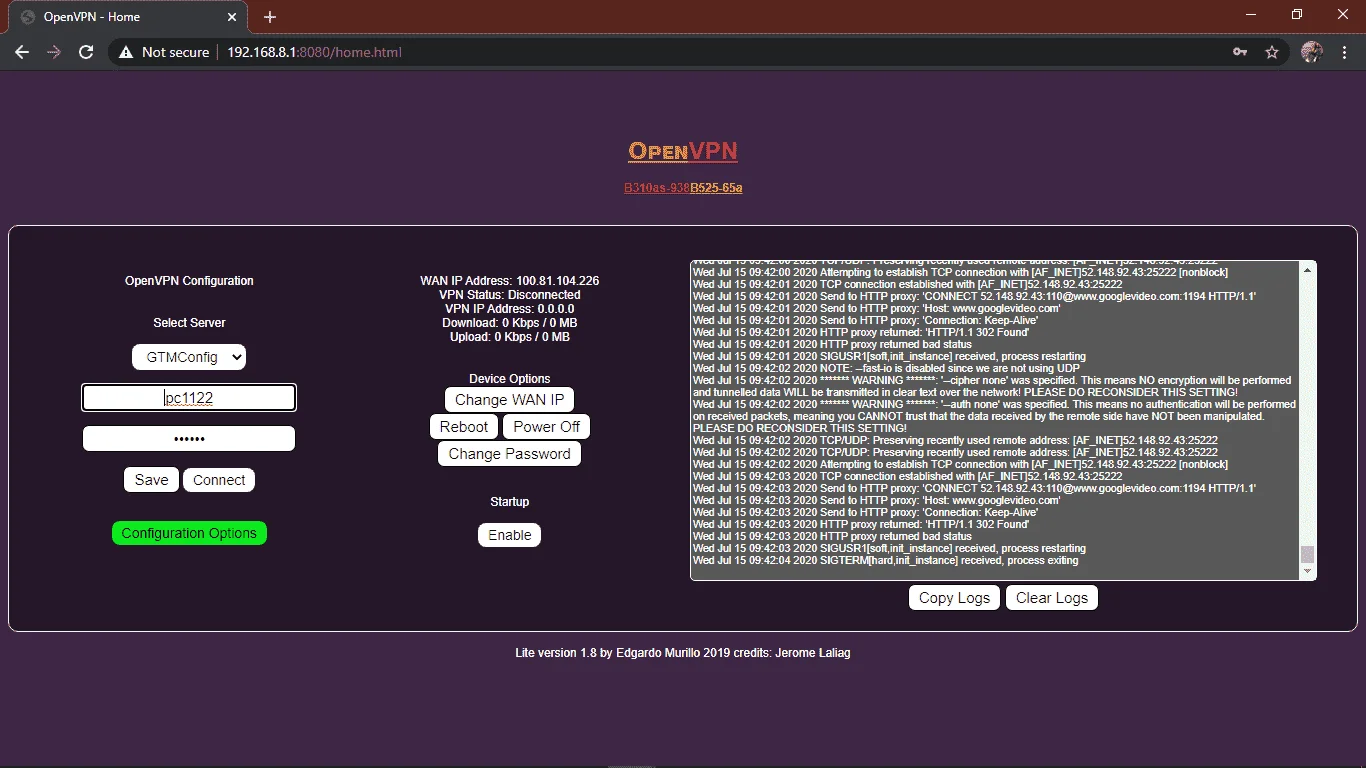Image resolution: width=1366 pixels, height=768 pixels.
Task: Click the log scrollbar up arrow
Action: click(x=1307, y=270)
